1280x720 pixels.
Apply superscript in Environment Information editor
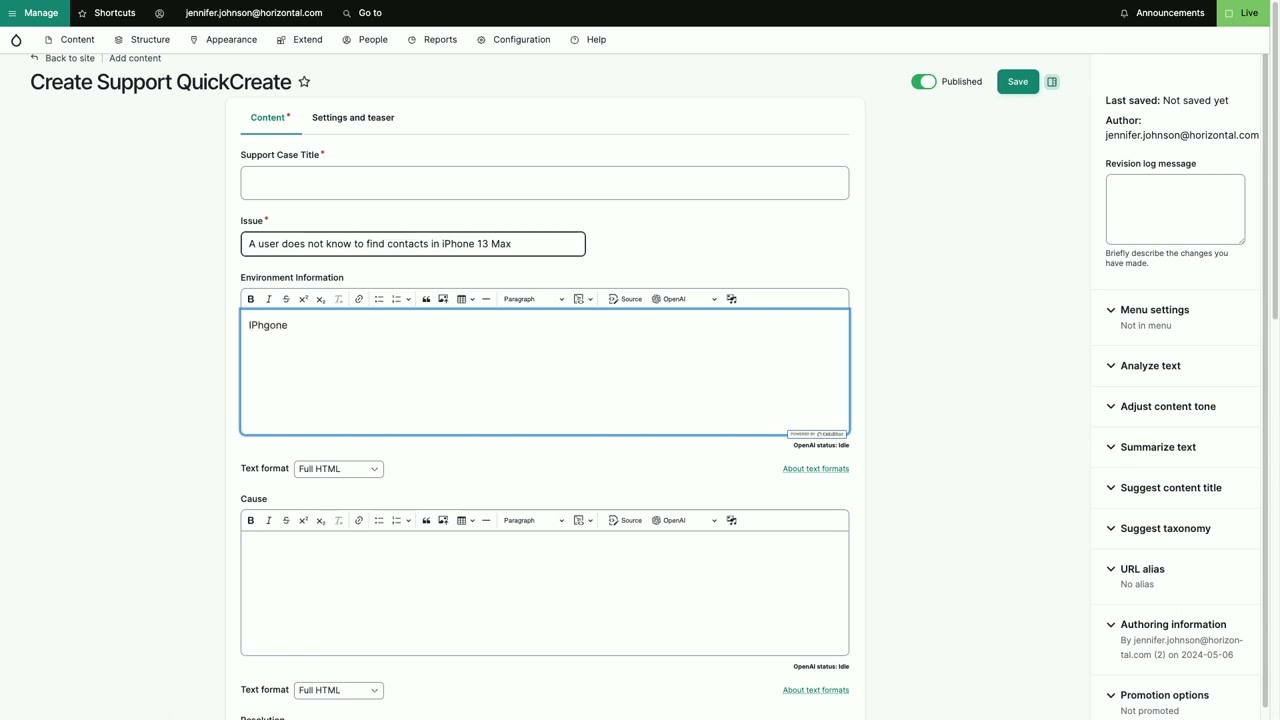(x=303, y=299)
